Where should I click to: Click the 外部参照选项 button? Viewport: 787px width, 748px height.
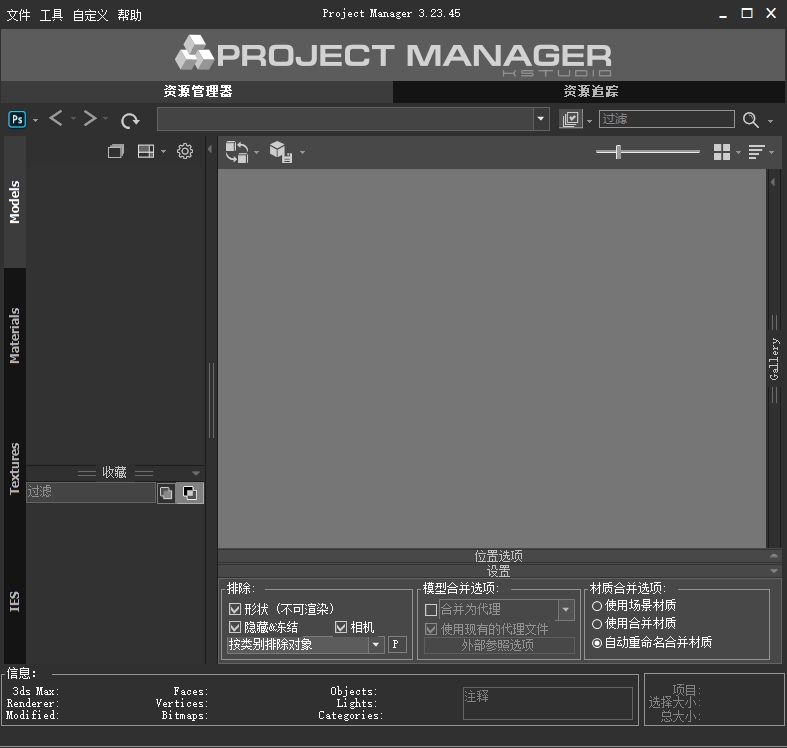coord(499,646)
